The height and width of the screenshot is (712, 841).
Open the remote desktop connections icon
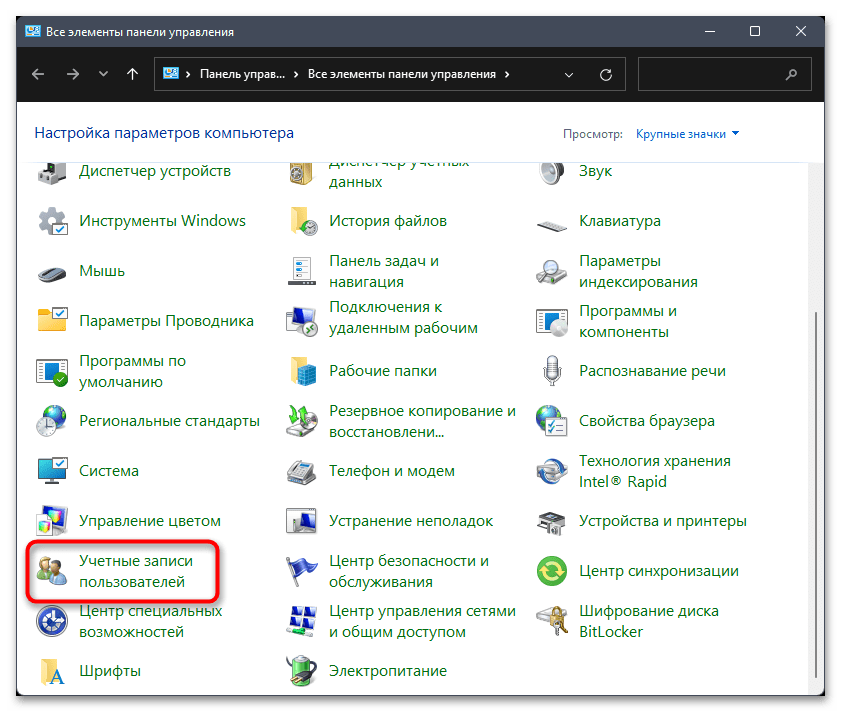tap(302, 321)
